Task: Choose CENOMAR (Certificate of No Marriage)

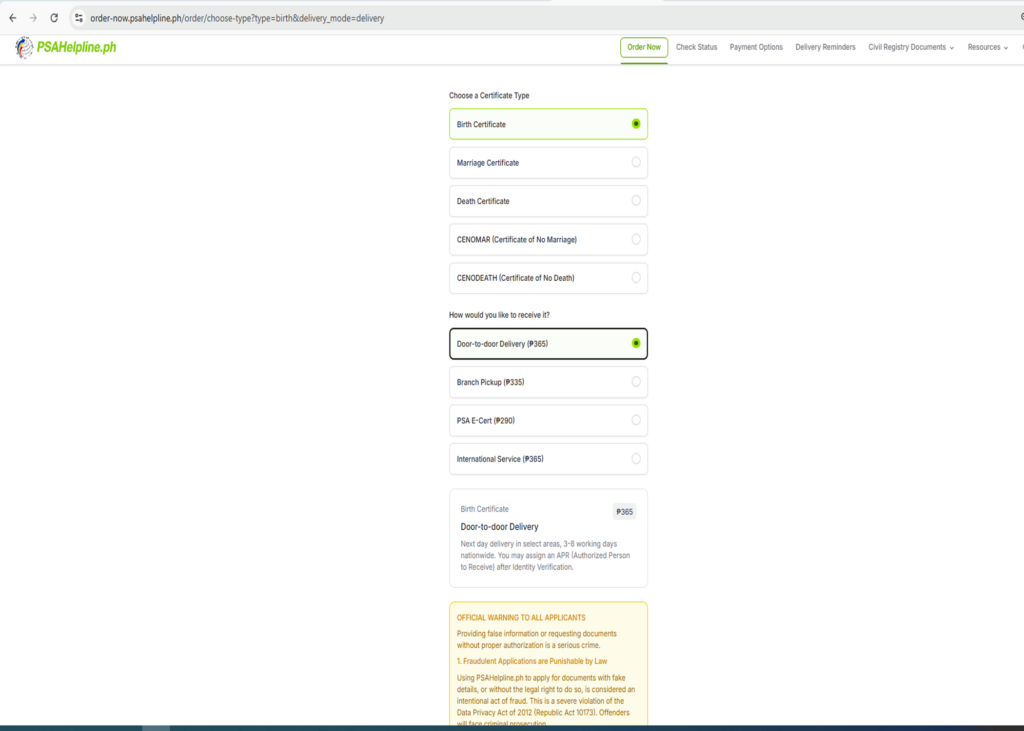Action: pyautogui.click(x=548, y=240)
